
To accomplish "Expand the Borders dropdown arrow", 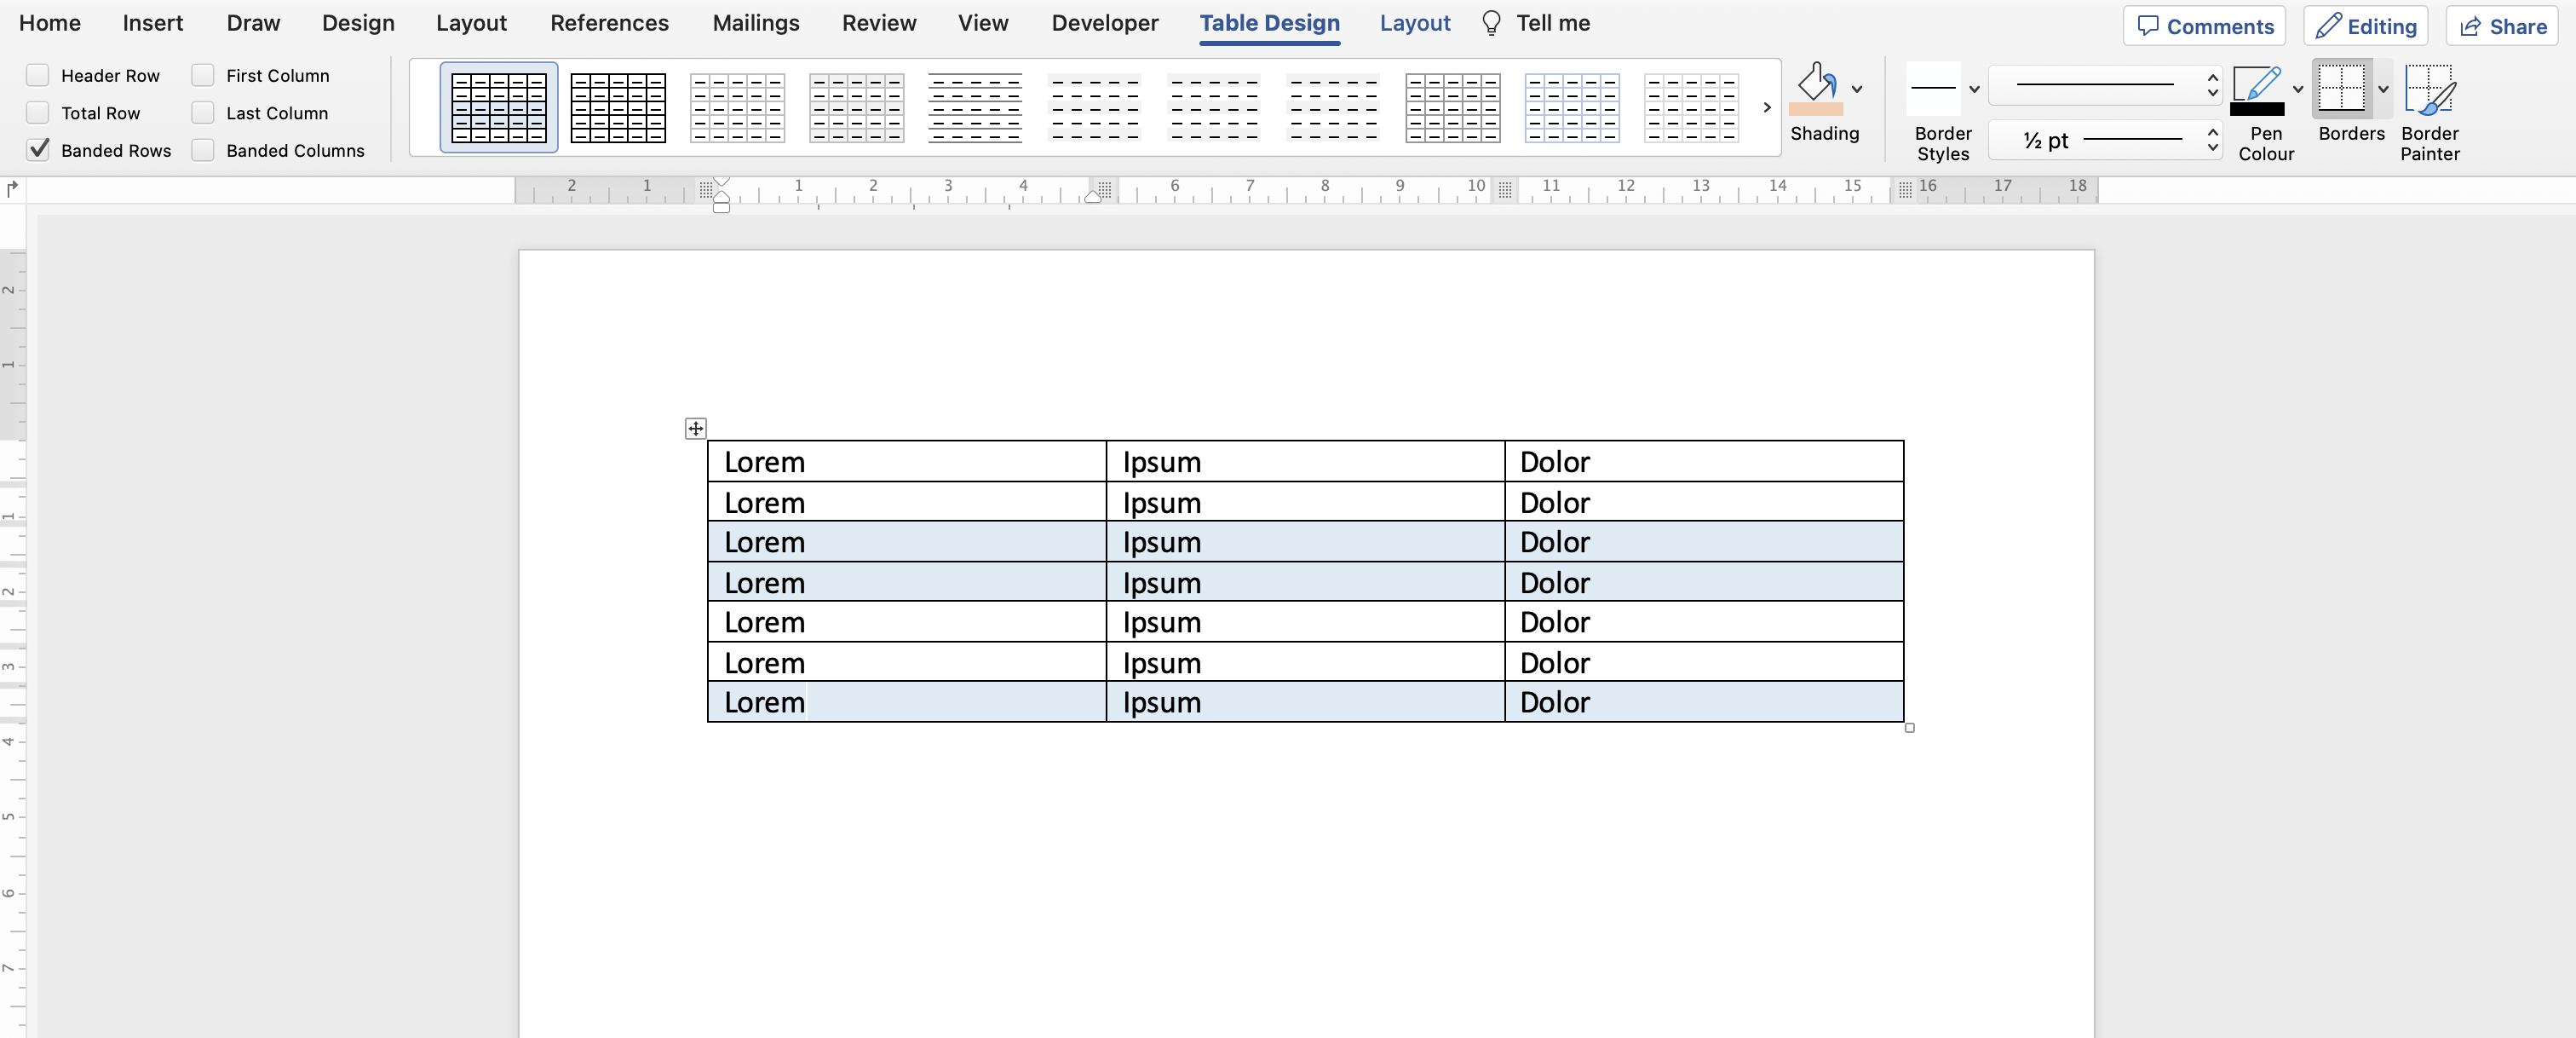I will 2383,89.
